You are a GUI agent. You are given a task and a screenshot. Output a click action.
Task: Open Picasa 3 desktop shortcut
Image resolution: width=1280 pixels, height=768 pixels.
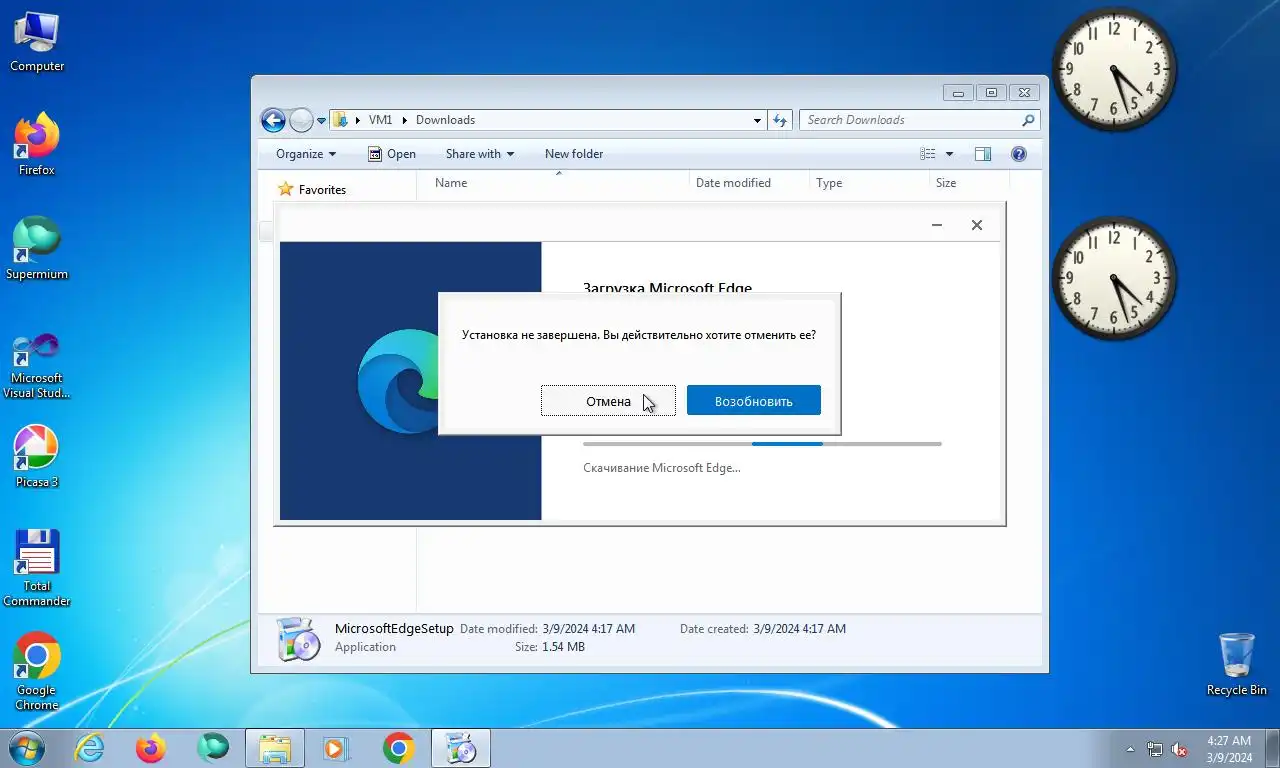37,458
